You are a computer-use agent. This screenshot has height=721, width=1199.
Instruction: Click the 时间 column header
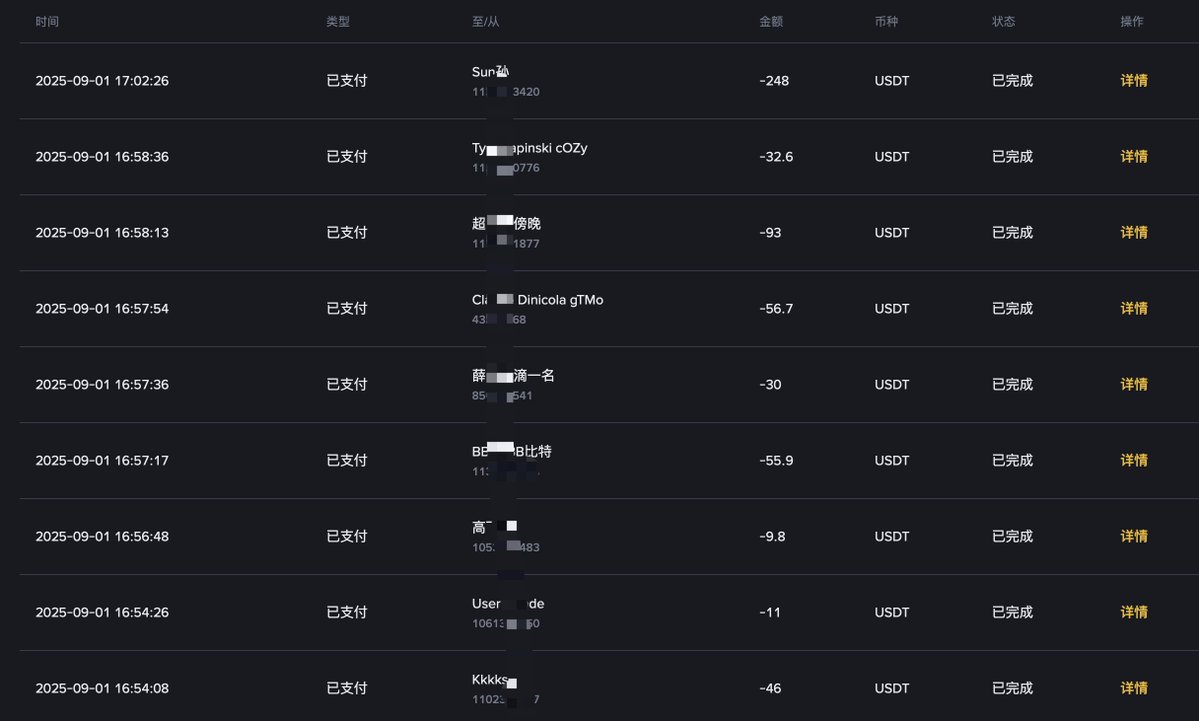pyautogui.click(x=47, y=21)
